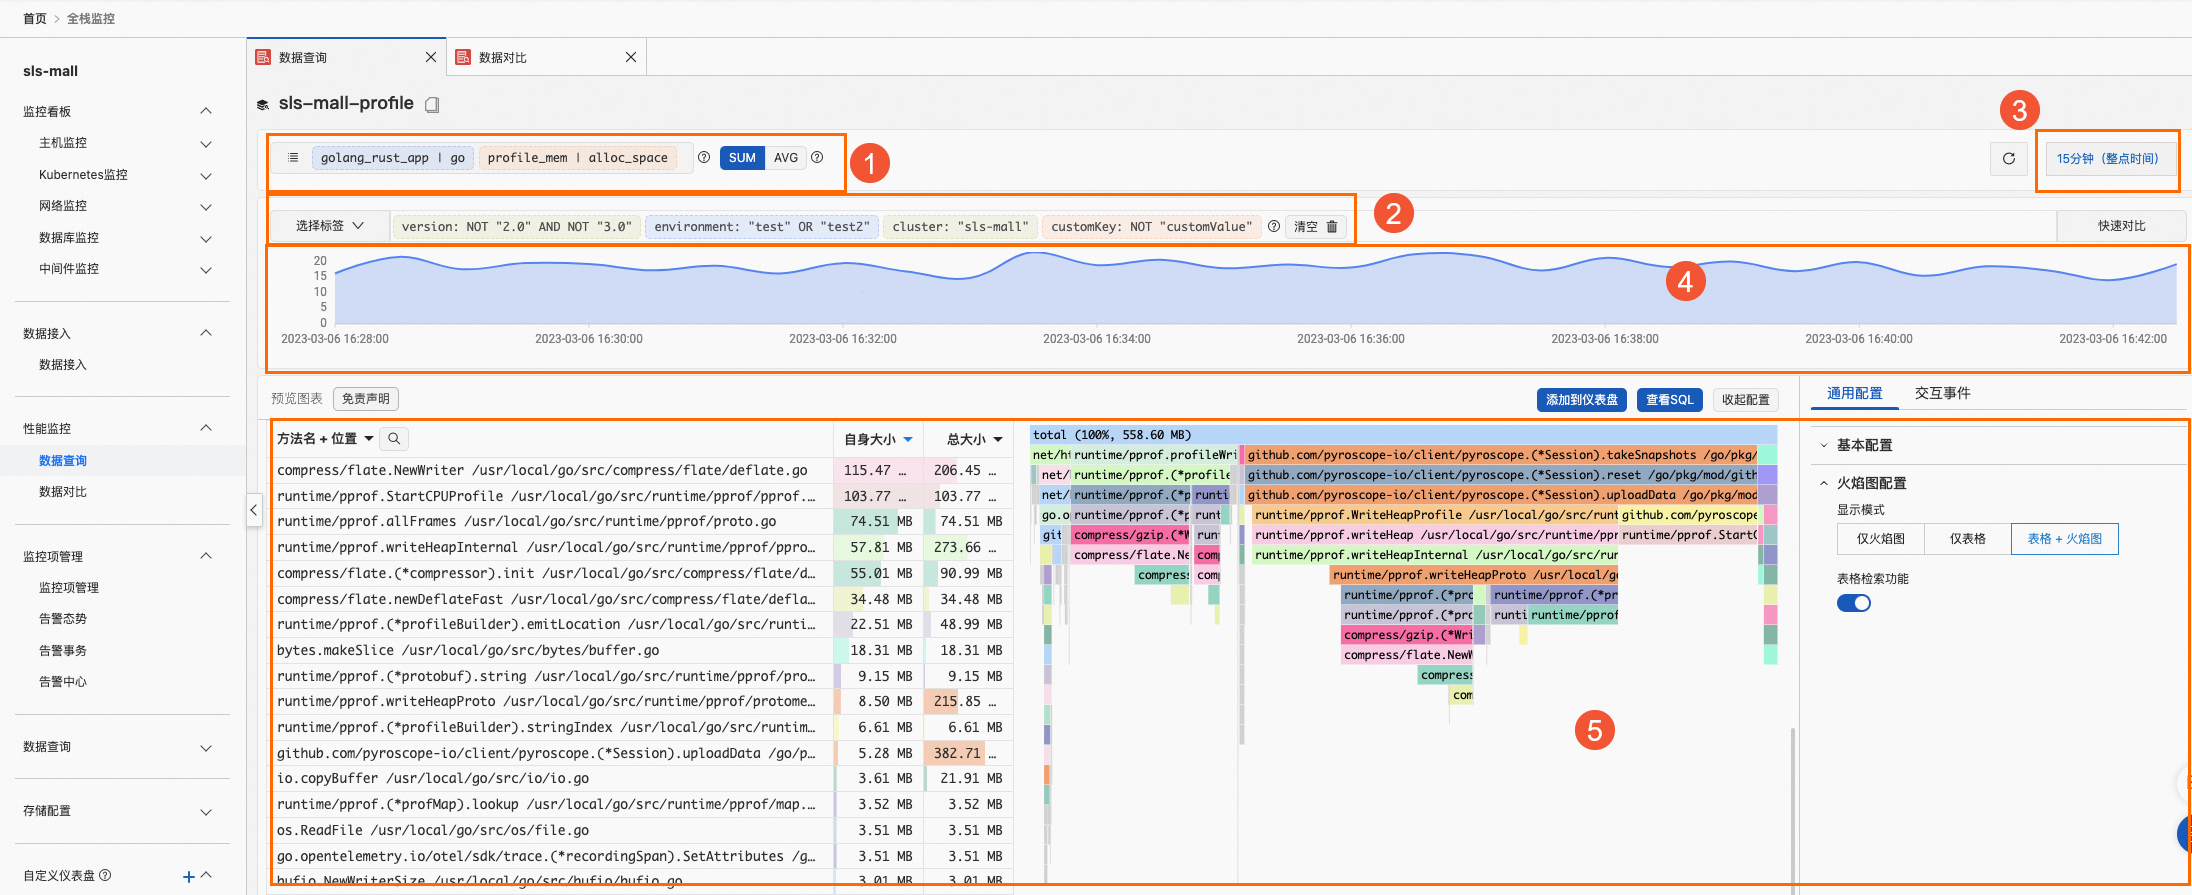Select 仅火焰图 display mode
Image resolution: width=2192 pixels, height=895 pixels.
click(1880, 539)
